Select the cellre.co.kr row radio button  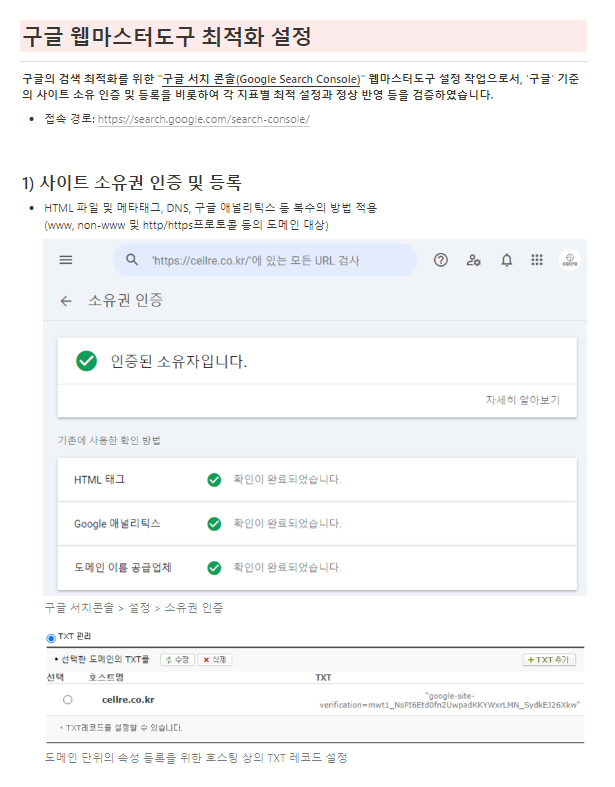click(x=68, y=700)
